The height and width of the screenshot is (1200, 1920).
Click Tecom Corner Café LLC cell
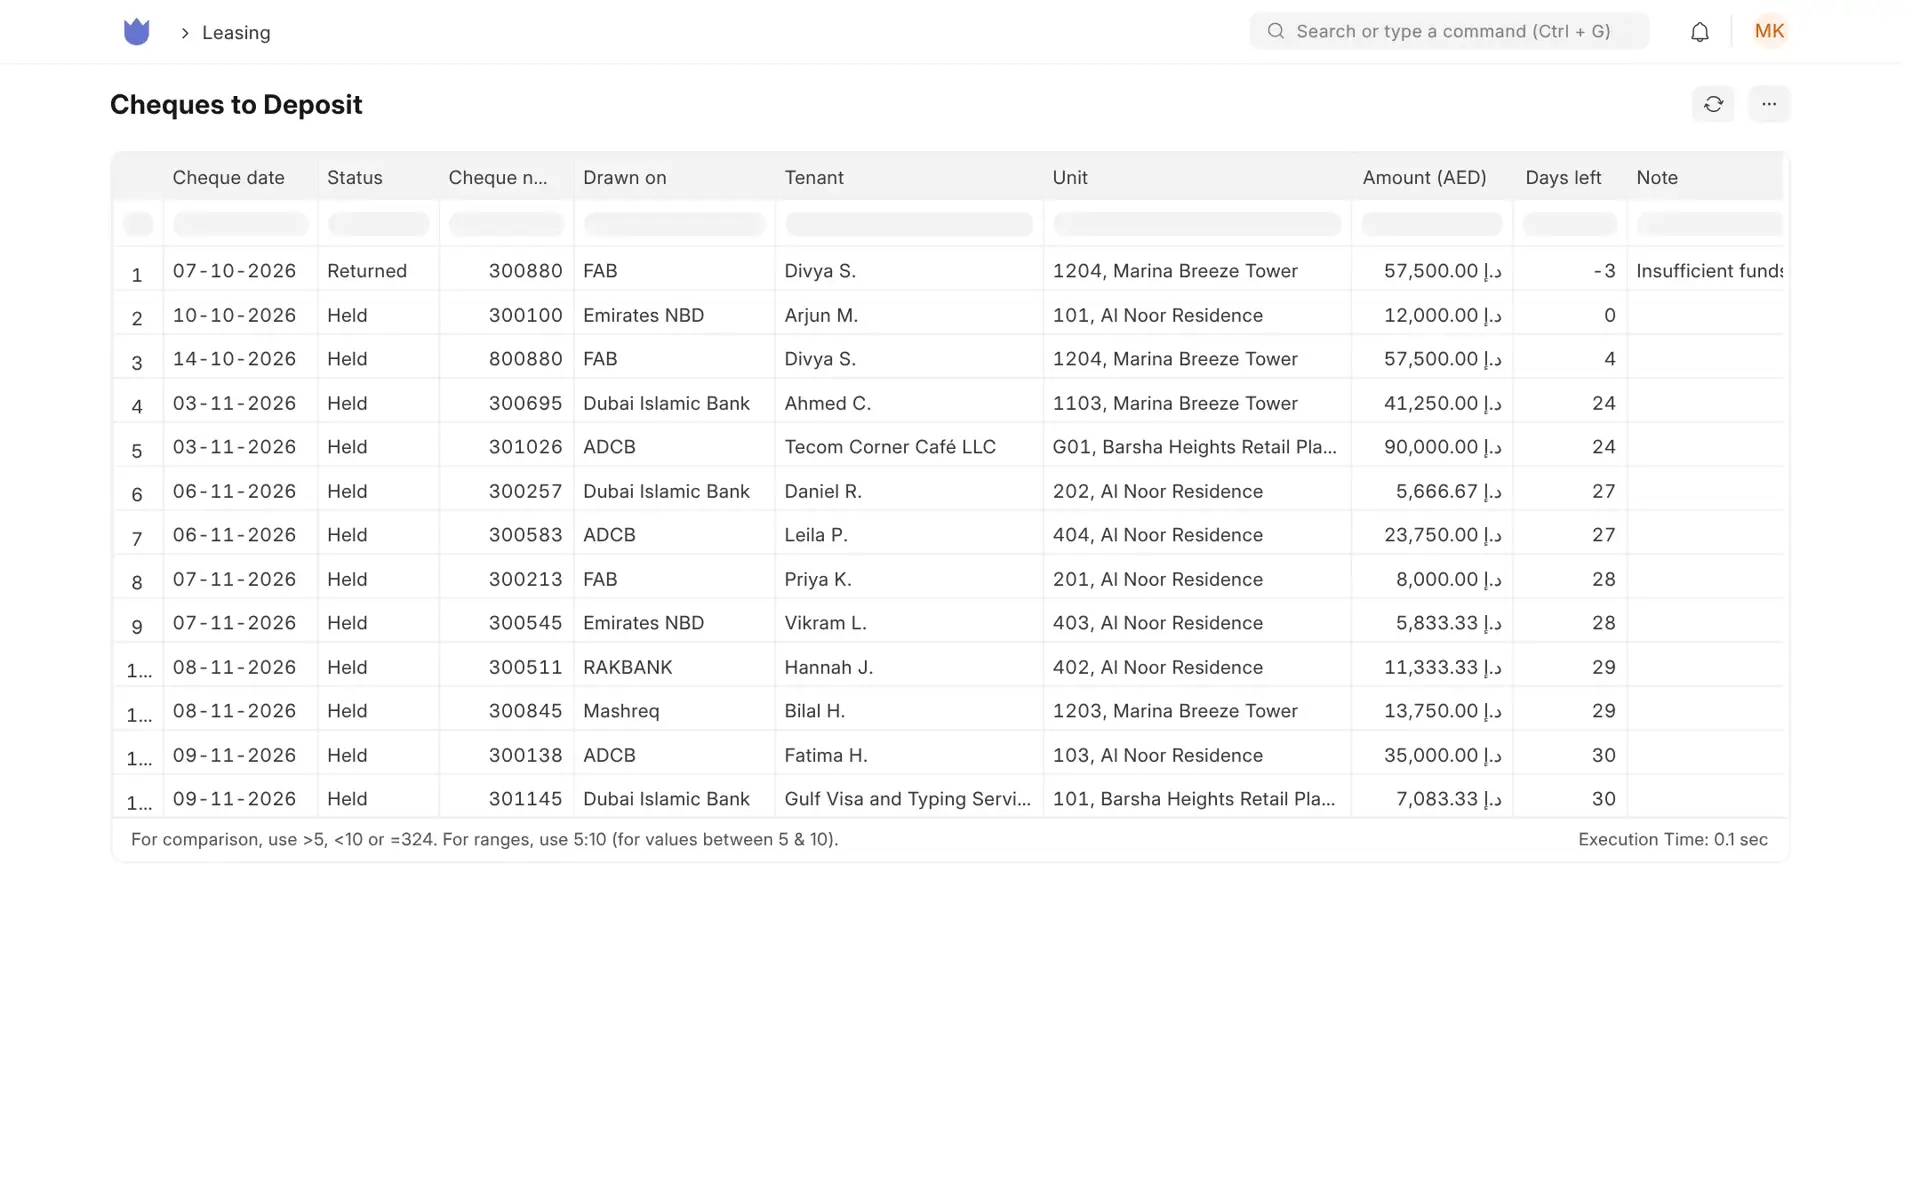[x=909, y=447]
